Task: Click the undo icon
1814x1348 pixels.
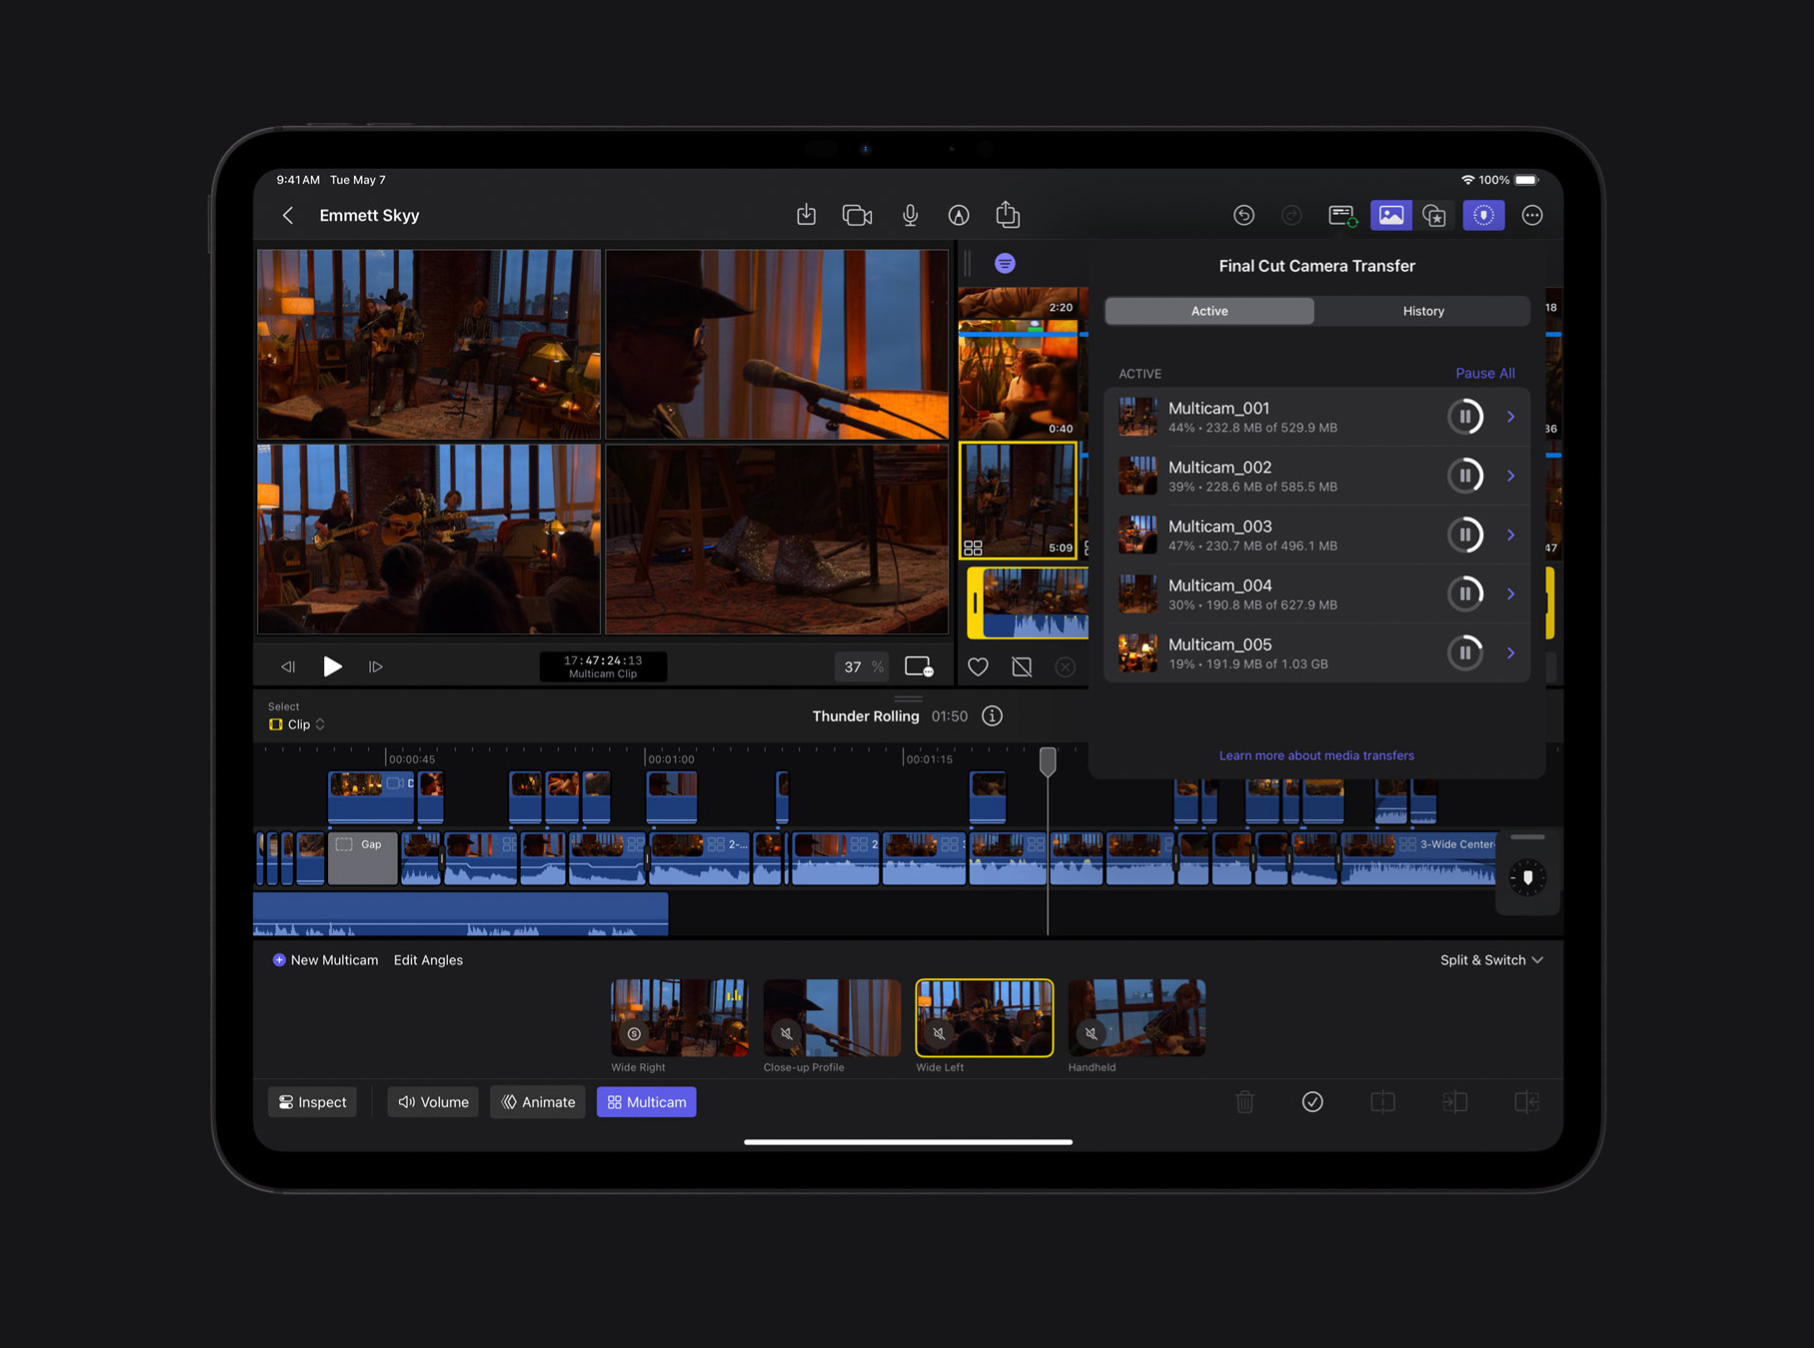Action: pos(1243,215)
